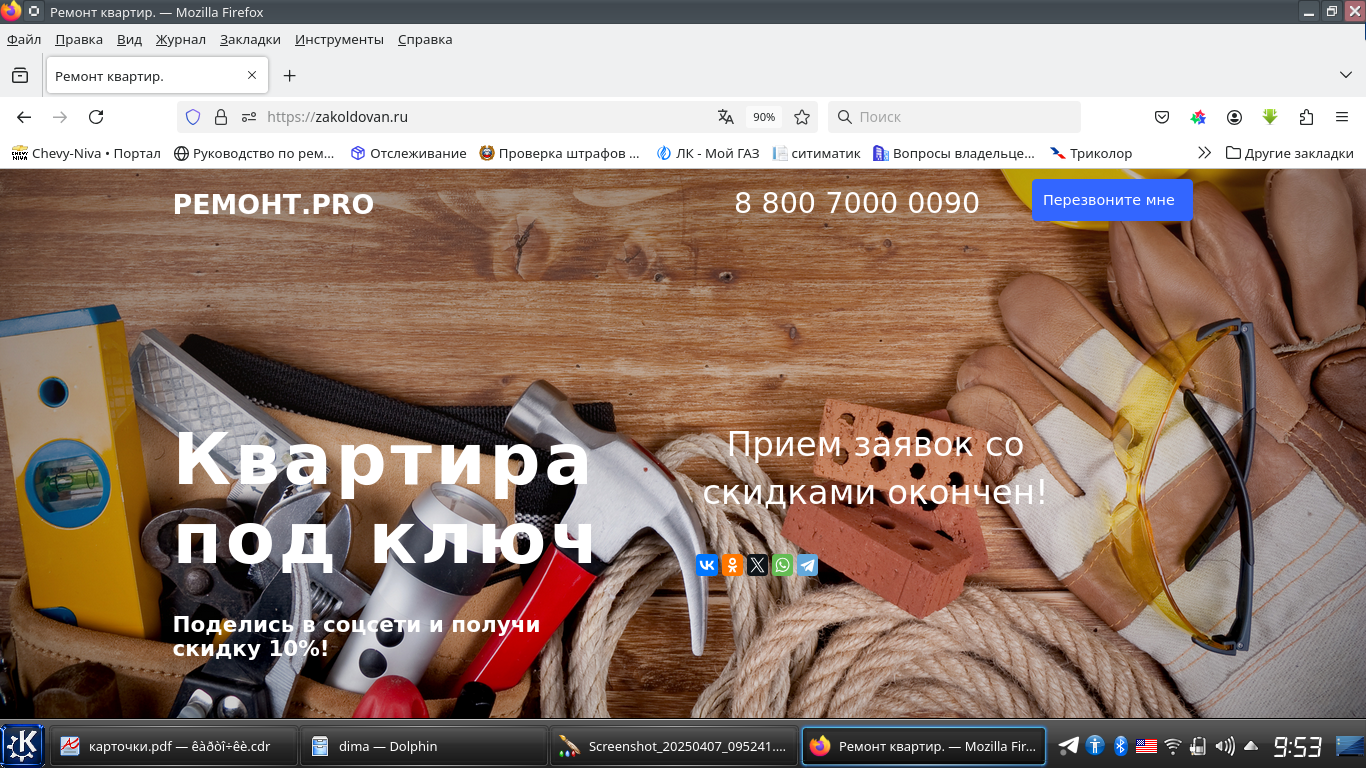Show the list of all tabs chevron
1366x768 pixels.
point(1346,75)
